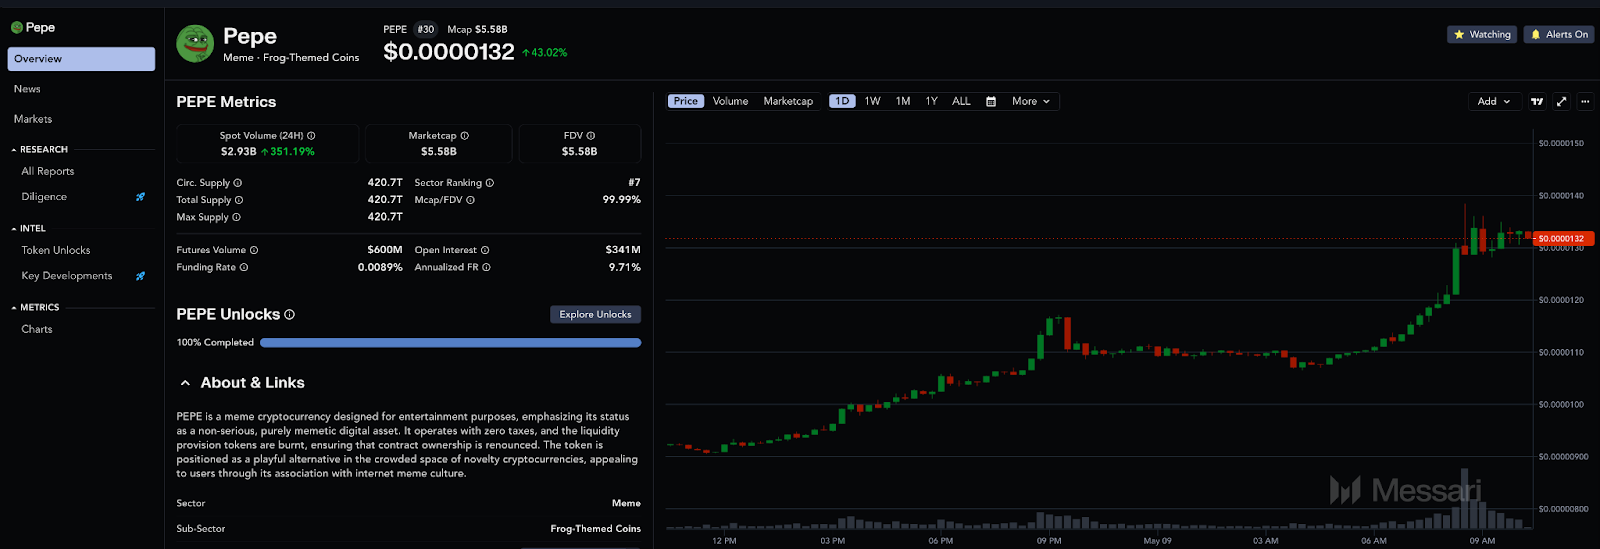Viewport: 1600px width, 549px height.
Task: Click the 100% Completed unlock progress bar
Action: click(x=450, y=343)
